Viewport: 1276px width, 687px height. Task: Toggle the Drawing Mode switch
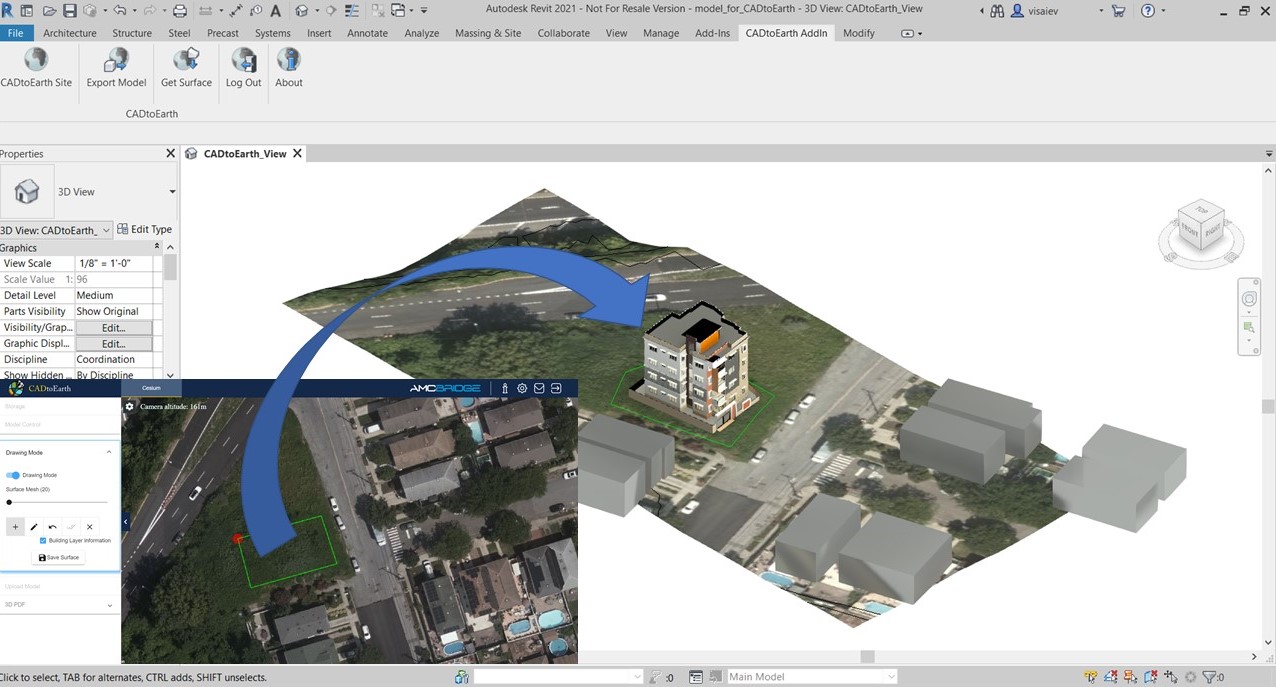coord(13,475)
